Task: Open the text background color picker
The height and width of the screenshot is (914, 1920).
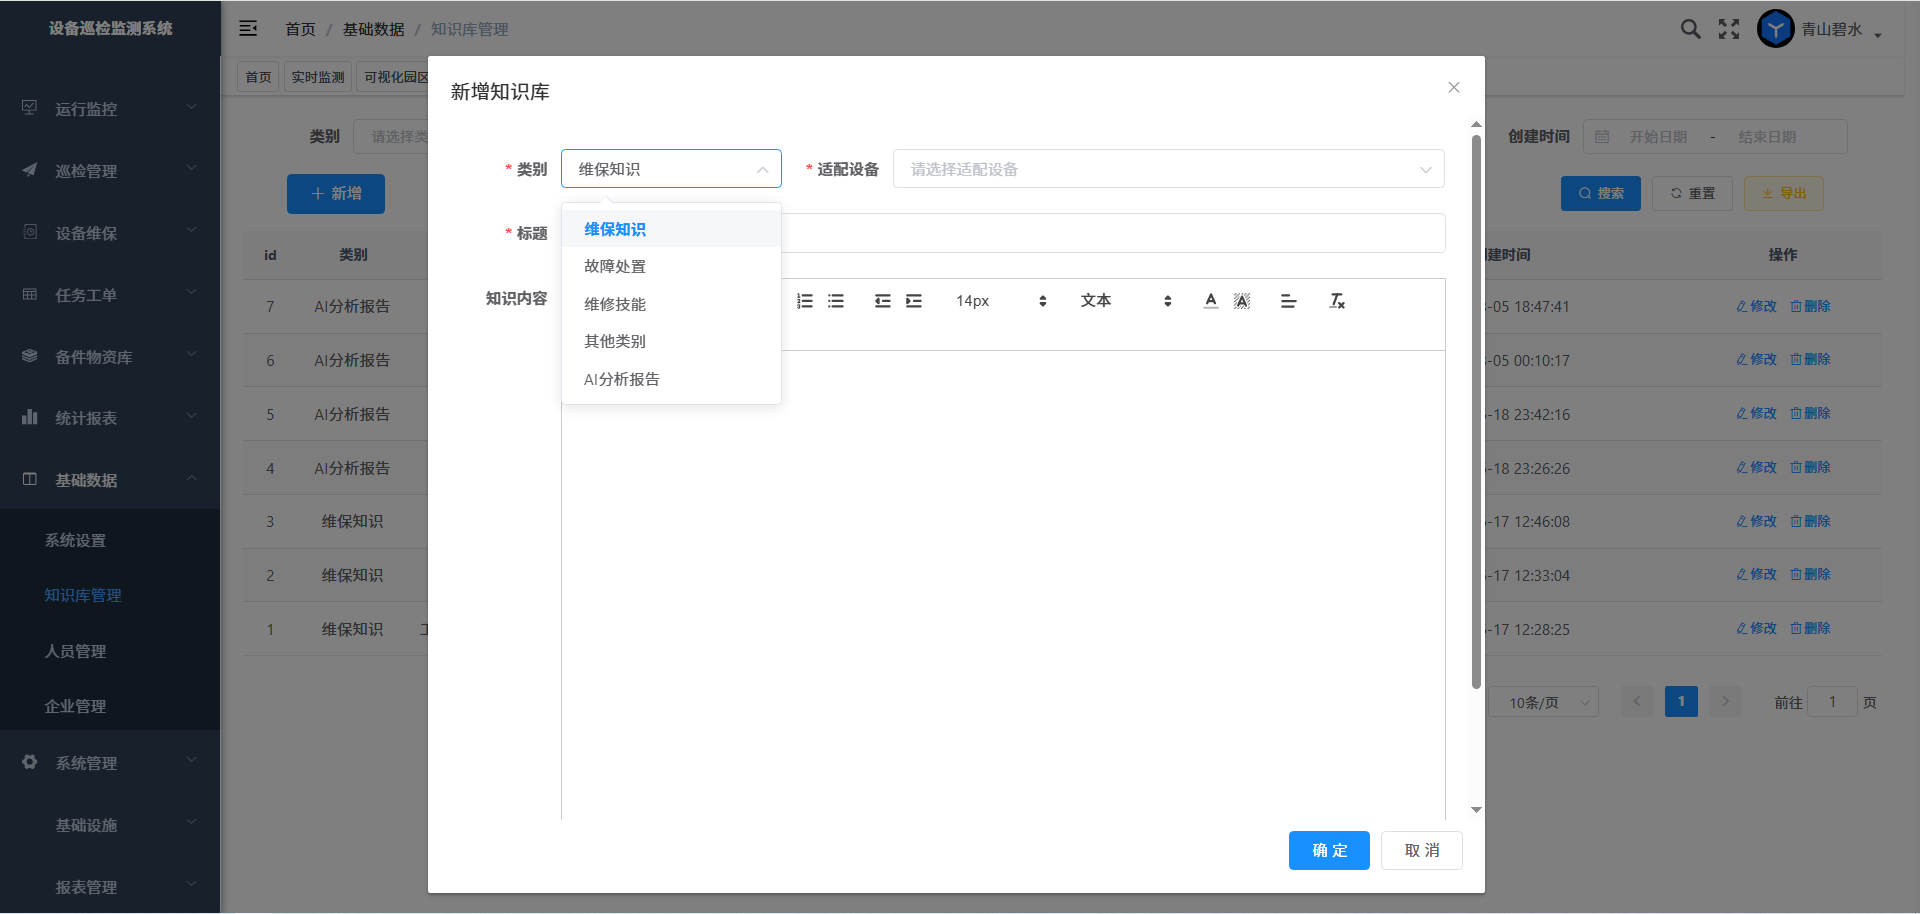Action: pyautogui.click(x=1242, y=301)
